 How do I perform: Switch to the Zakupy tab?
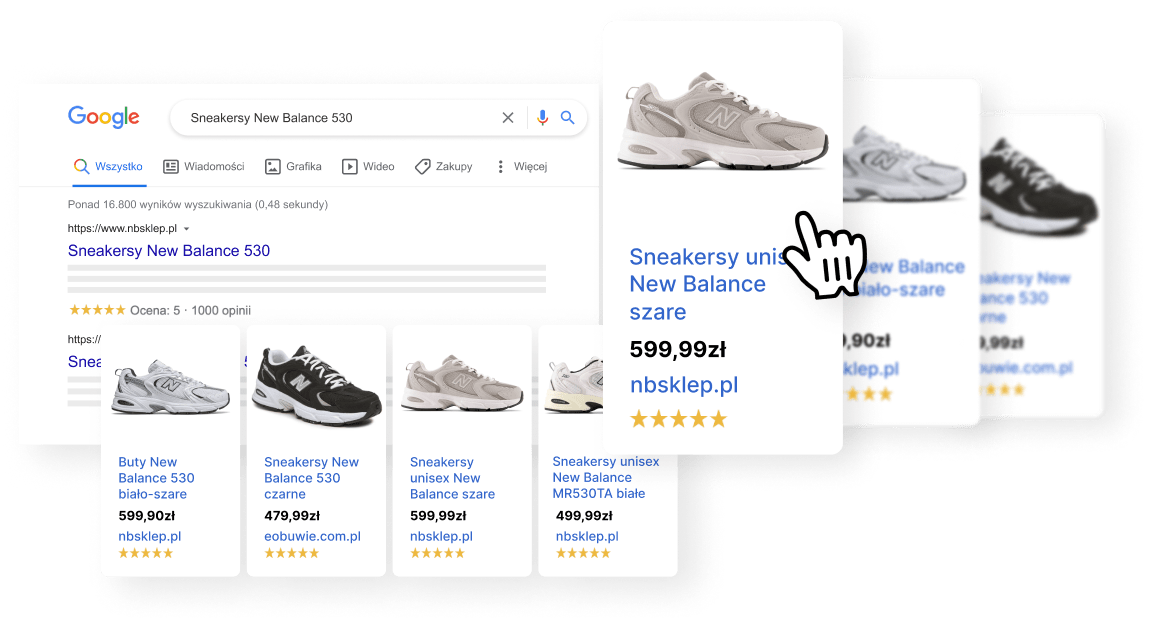coord(454,167)
